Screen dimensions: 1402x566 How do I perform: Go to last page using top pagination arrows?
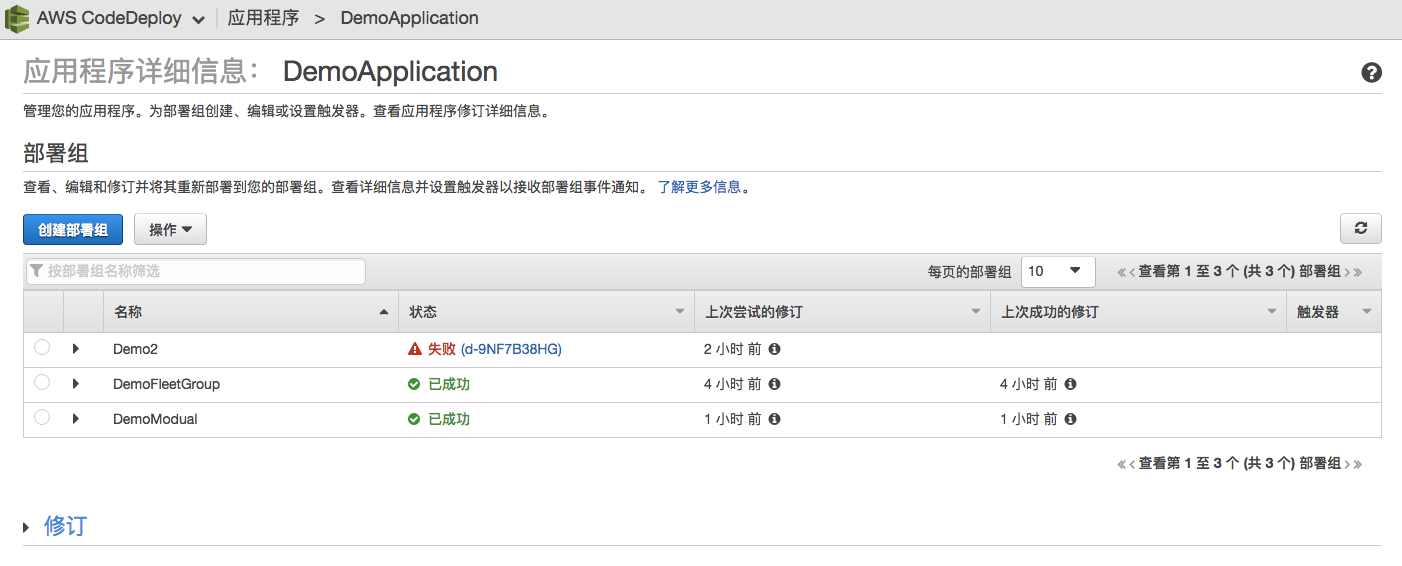click(x=1357, y=272)
